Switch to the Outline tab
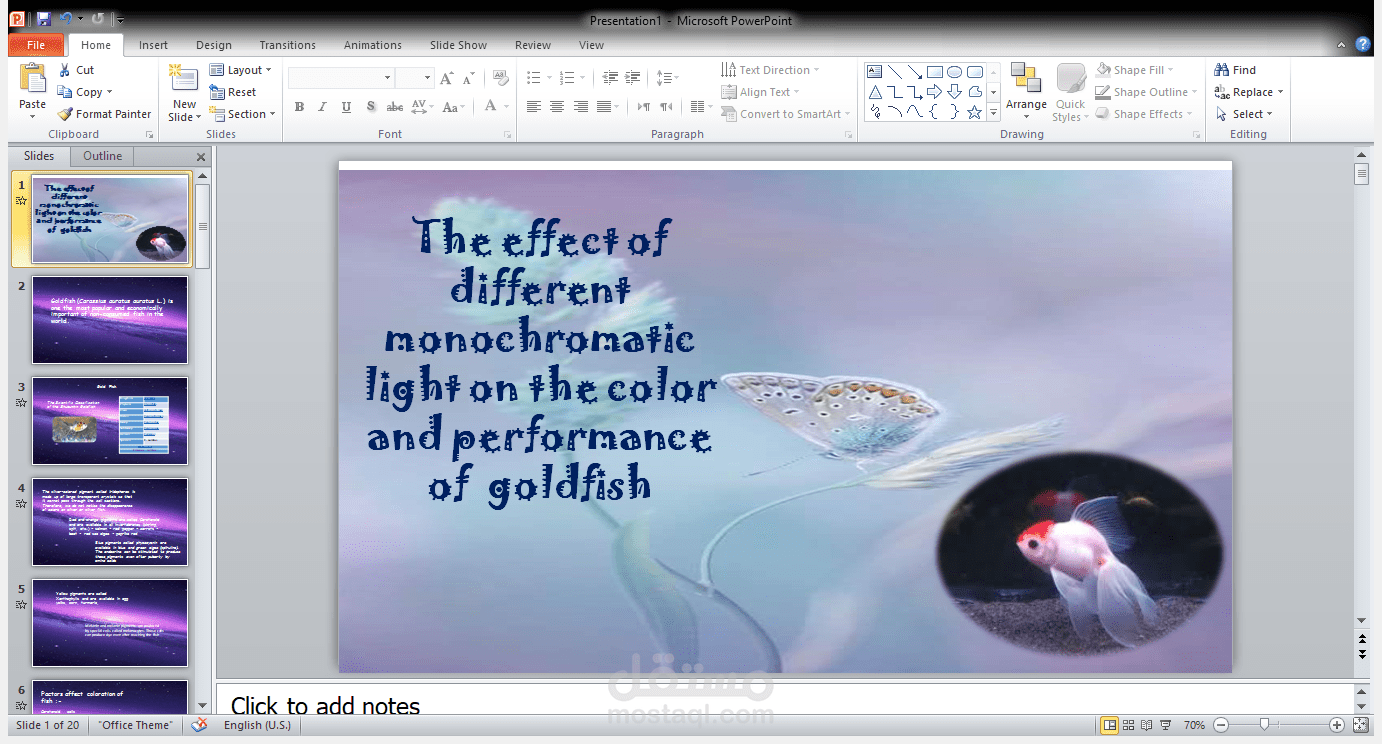Viewport: 1382px width, 744px height. coord(101,155)
